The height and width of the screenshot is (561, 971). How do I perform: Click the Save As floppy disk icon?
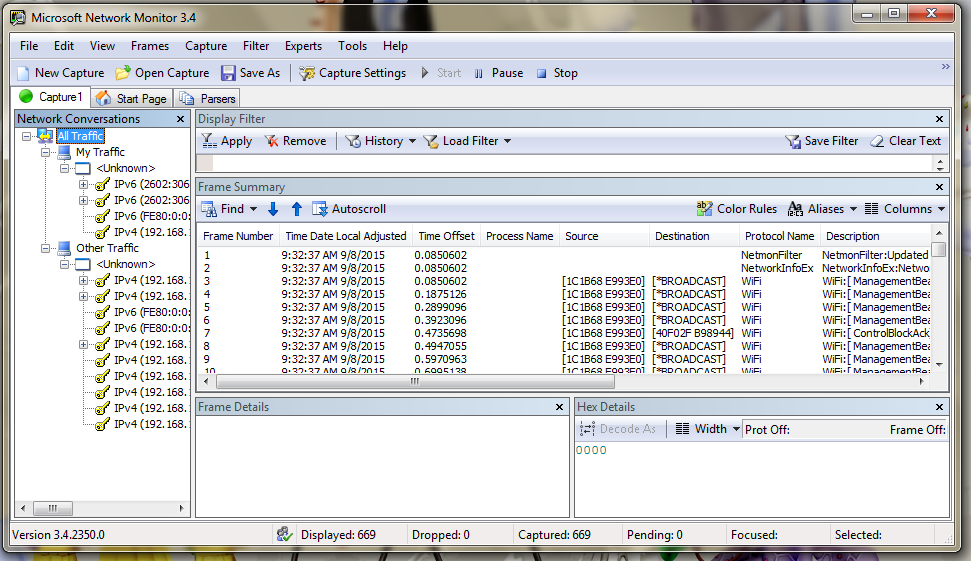coord(229,73)
